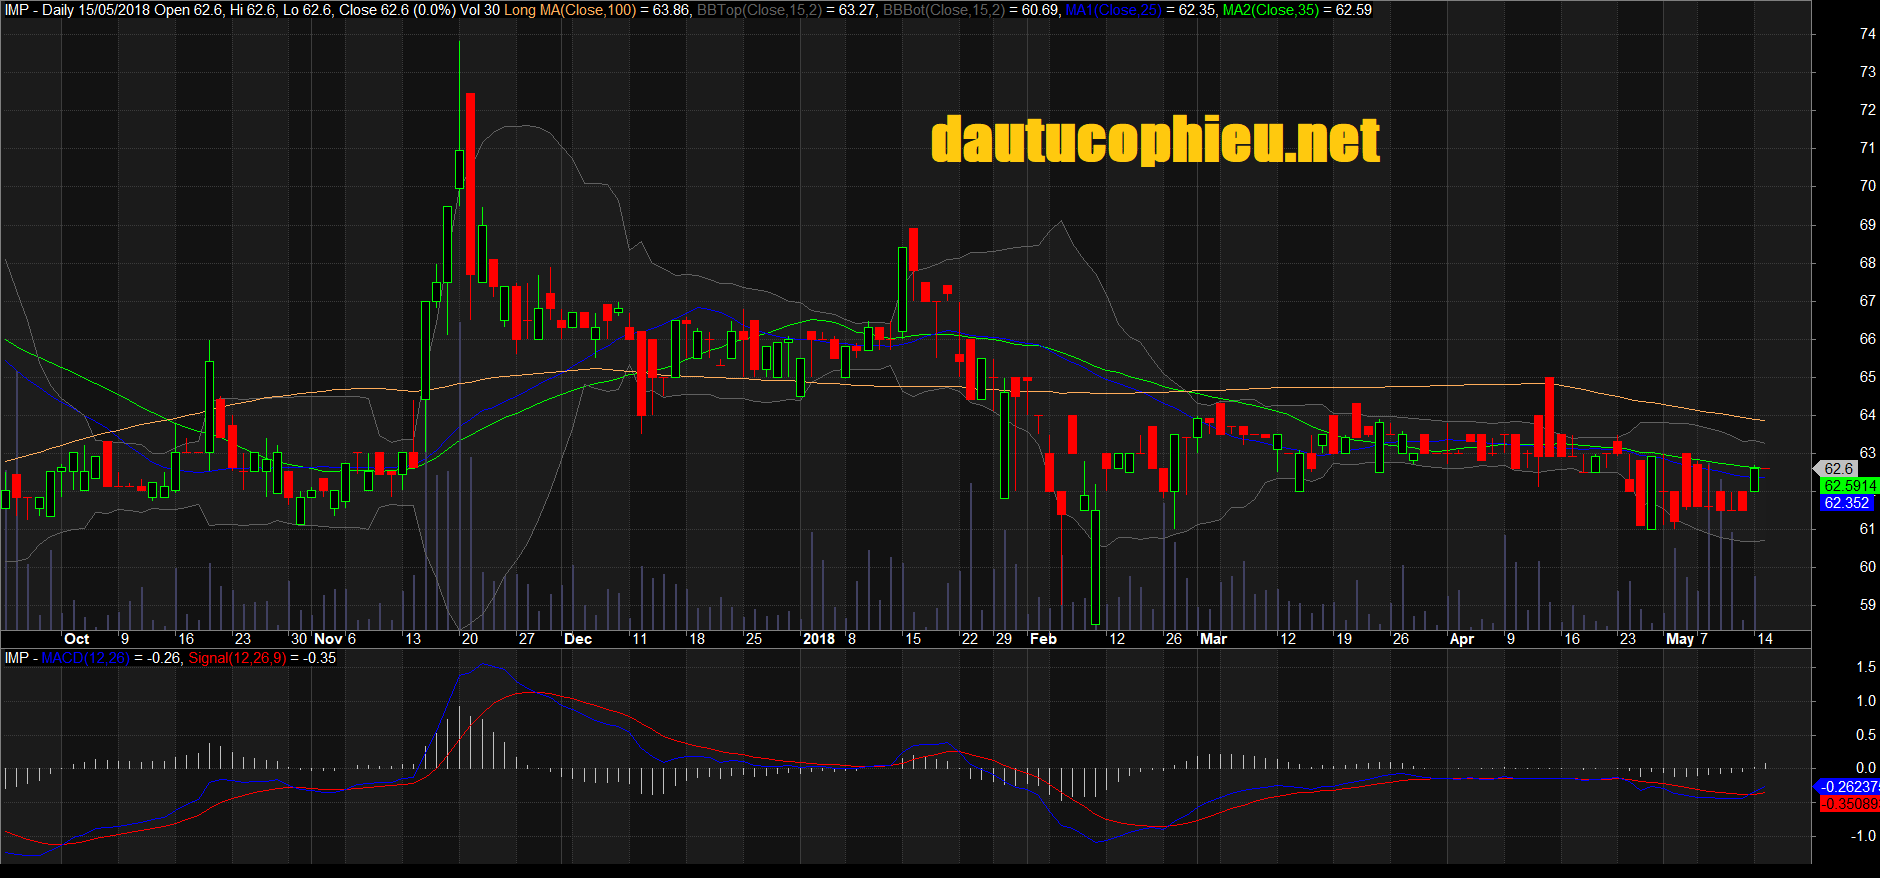Image resolution: width=1880 pixels, height=878 pixels.
Task: Click the green MA2(Close,35) label
Action: point(1271,10)
